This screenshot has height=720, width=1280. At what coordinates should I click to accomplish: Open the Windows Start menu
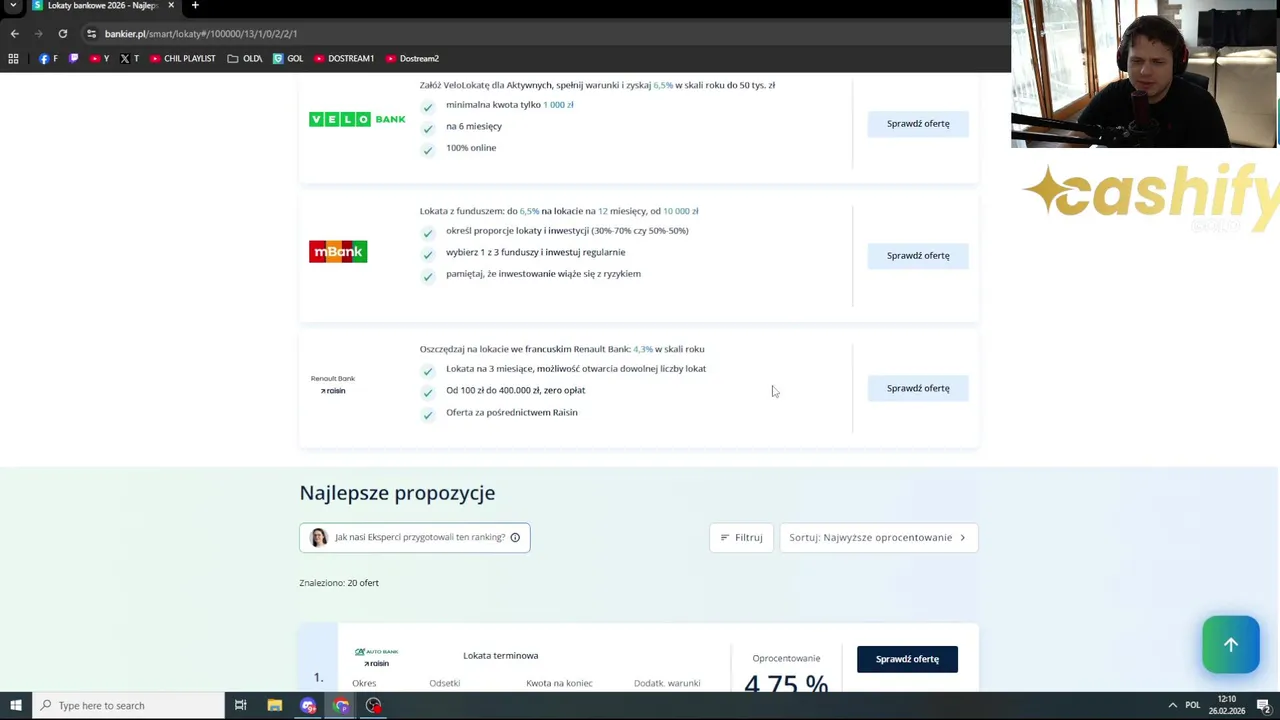point(15,705)
